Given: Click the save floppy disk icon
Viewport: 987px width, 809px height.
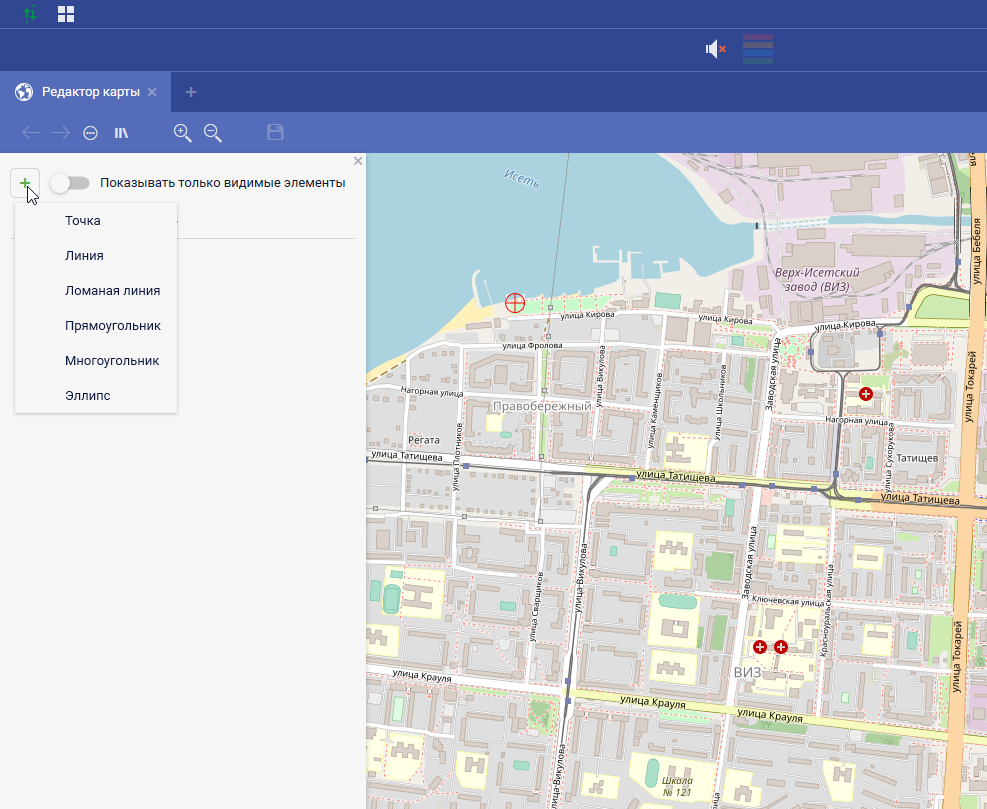Looking at the screenshot, I should tap(275, 132).
